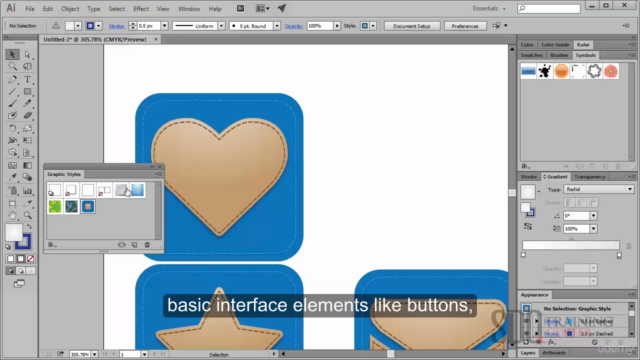Set paint type to Color

pos(11,259)
